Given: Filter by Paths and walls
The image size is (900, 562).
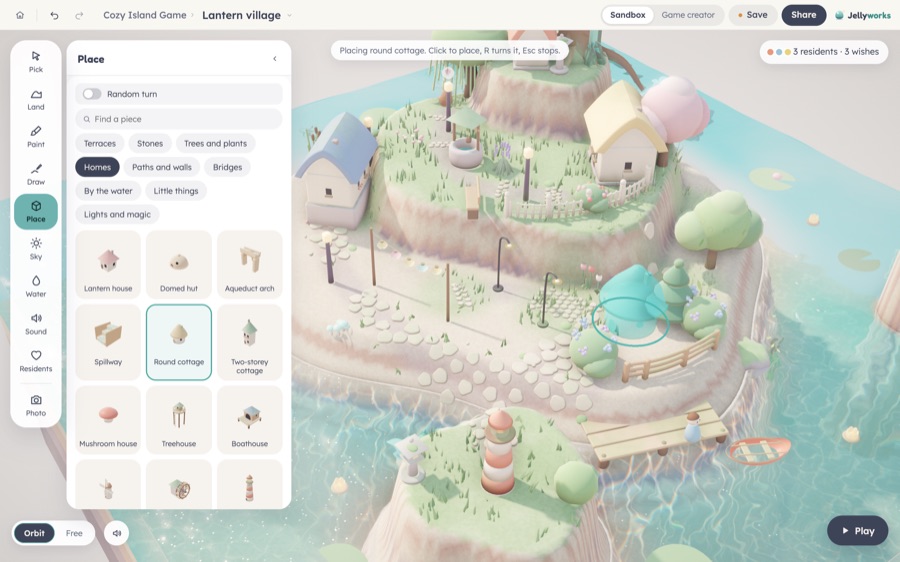Looking at the screenshot, I should click(162, 167).
